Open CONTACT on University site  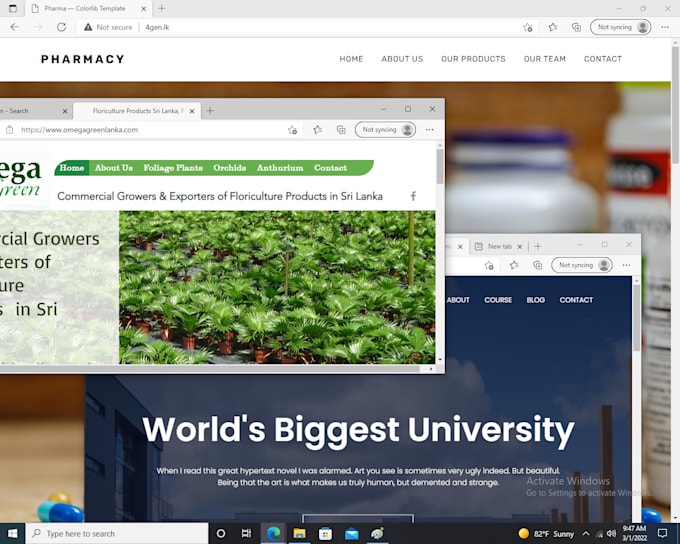576,300
